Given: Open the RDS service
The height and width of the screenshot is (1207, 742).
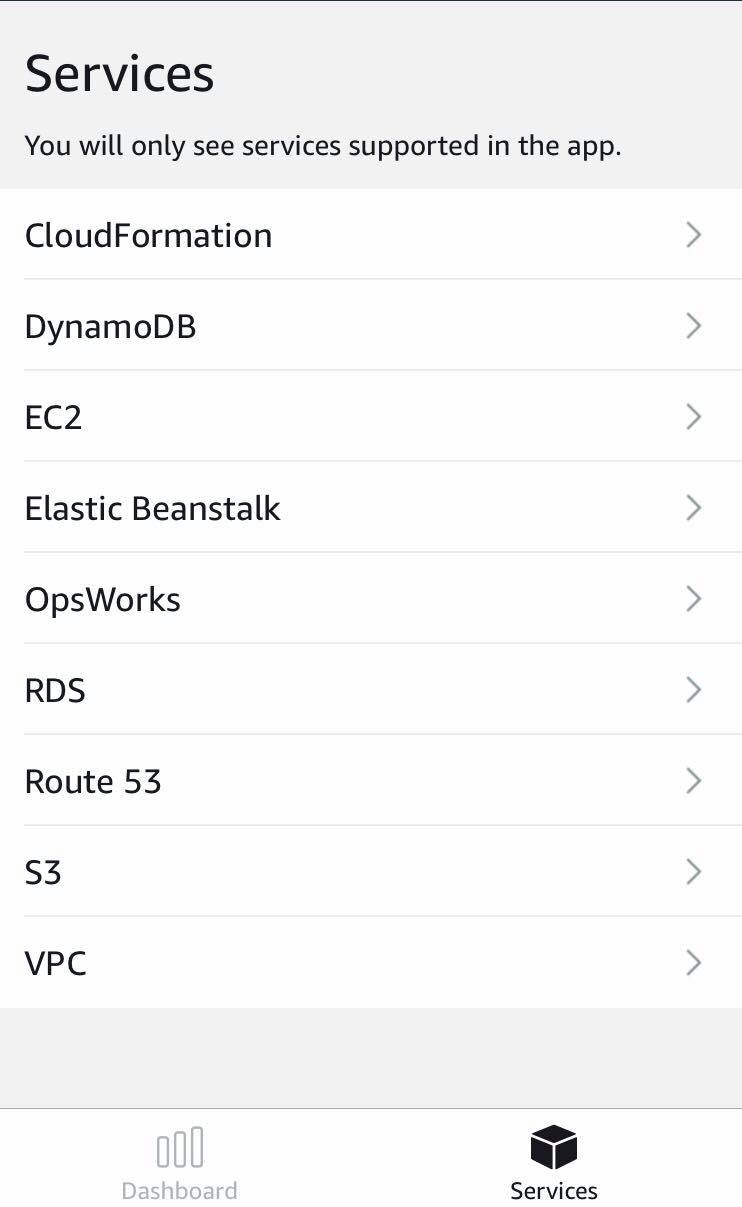Looking at the screenshot, I should [55, 690].
